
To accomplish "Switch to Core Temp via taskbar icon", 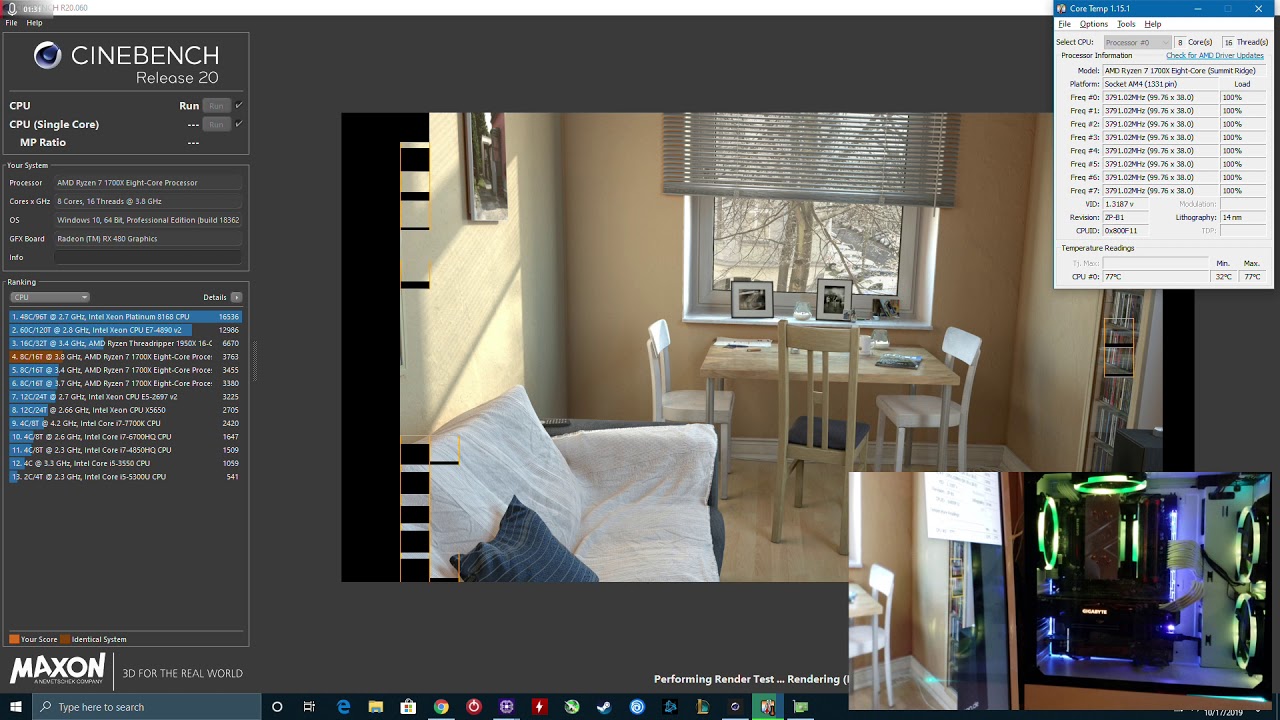I will coord(768,707).
